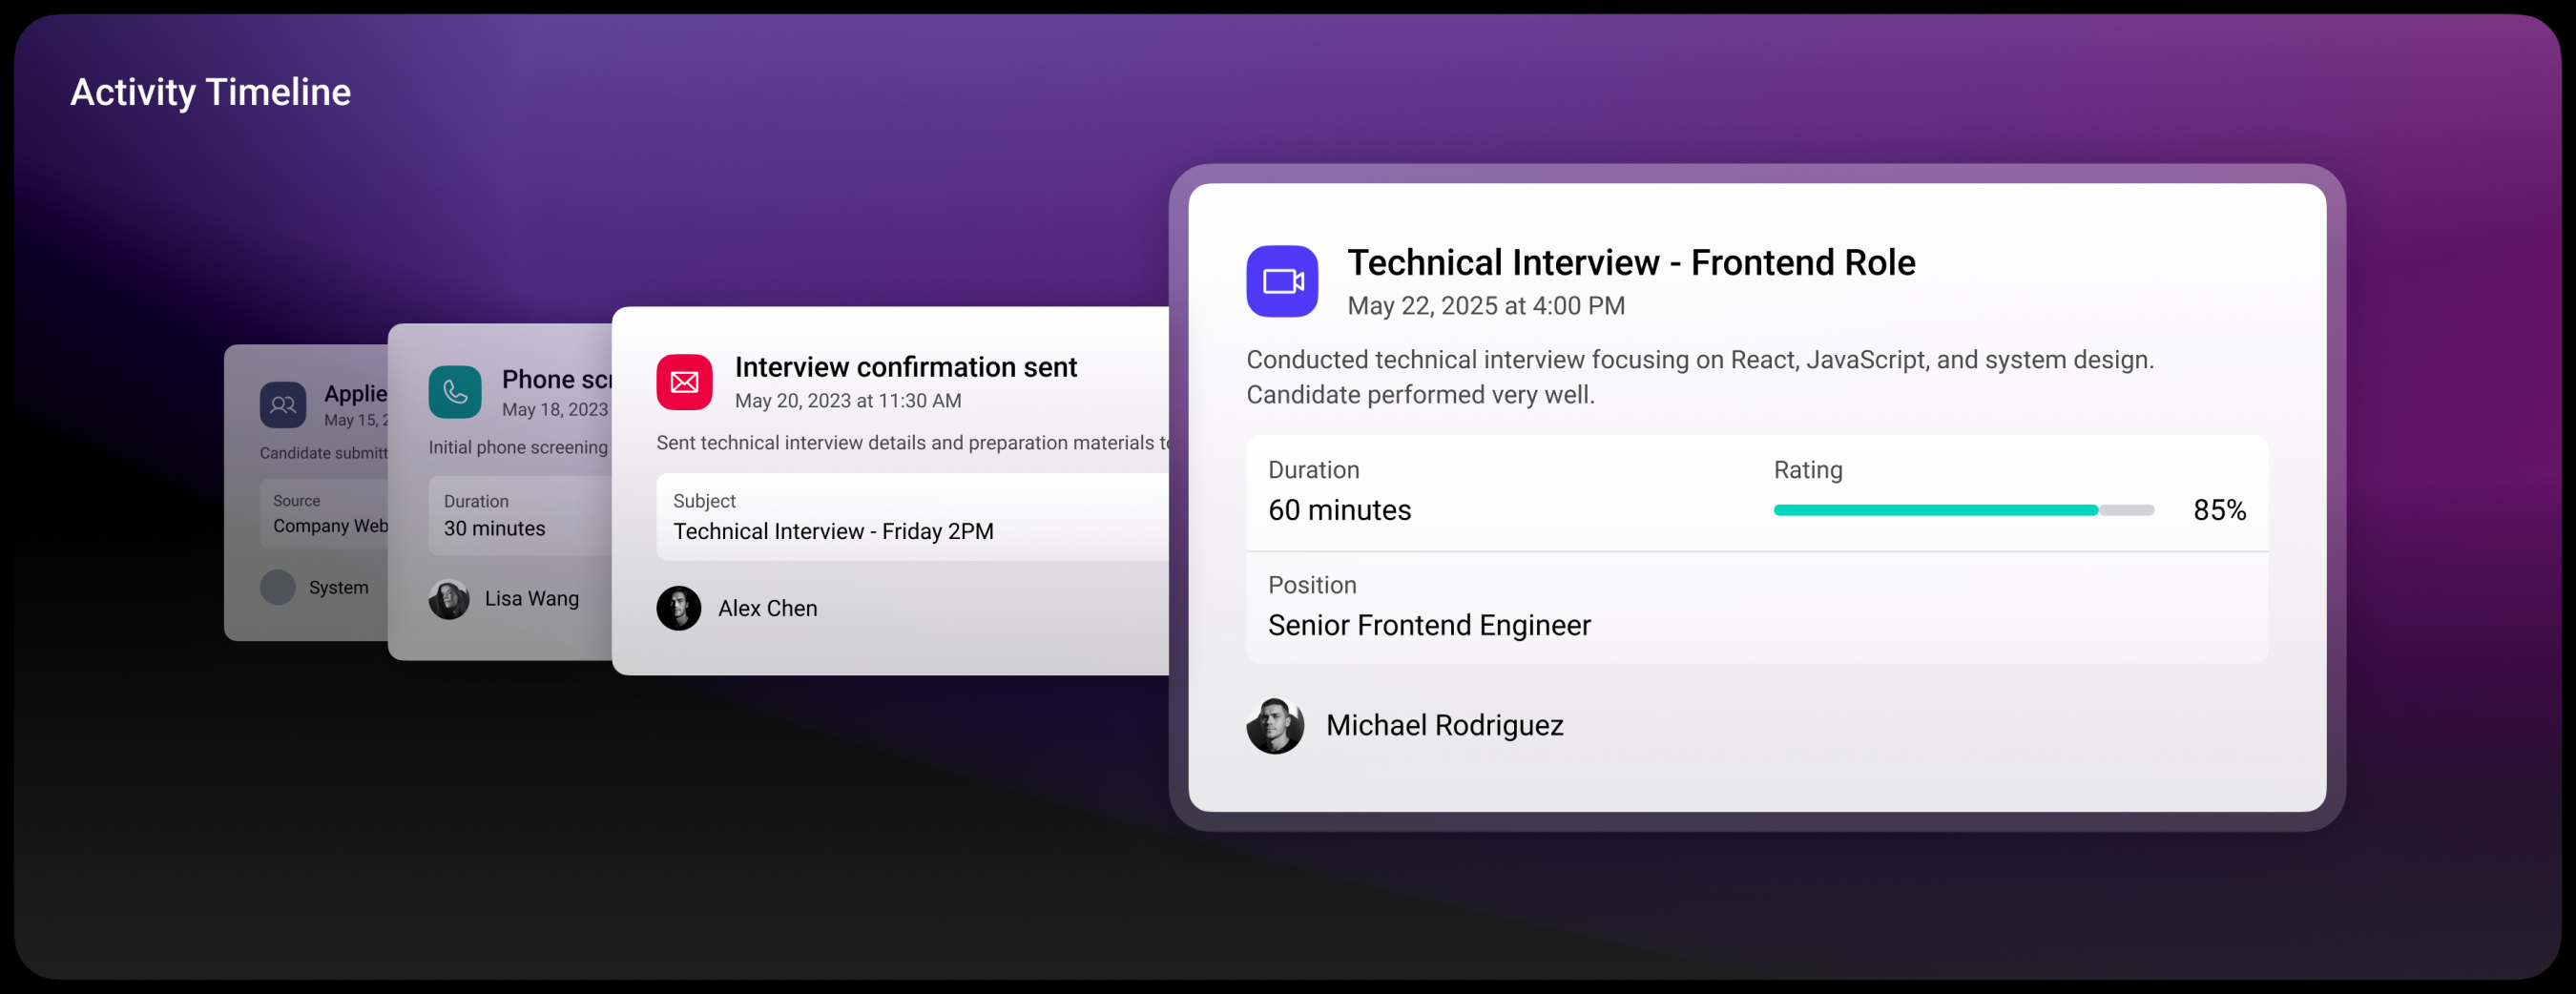Click Lisa Wang's avatar photo
This screenshot has width=2576, height=994.
(x=449, y=599)
